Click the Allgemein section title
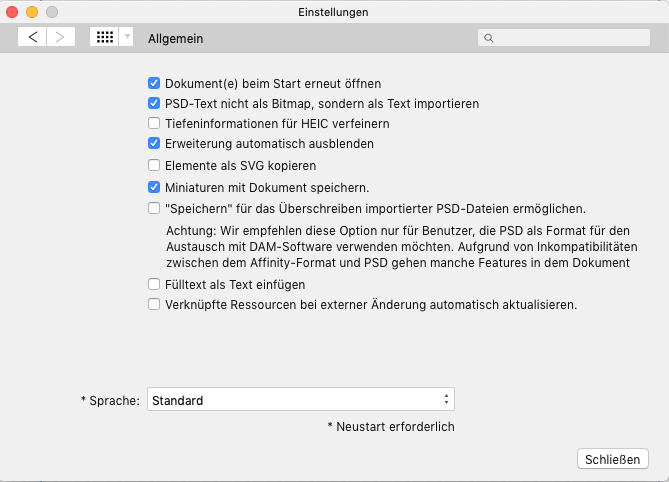The height and width of the screenshot is (482, 669). click(x=175, y=38)
